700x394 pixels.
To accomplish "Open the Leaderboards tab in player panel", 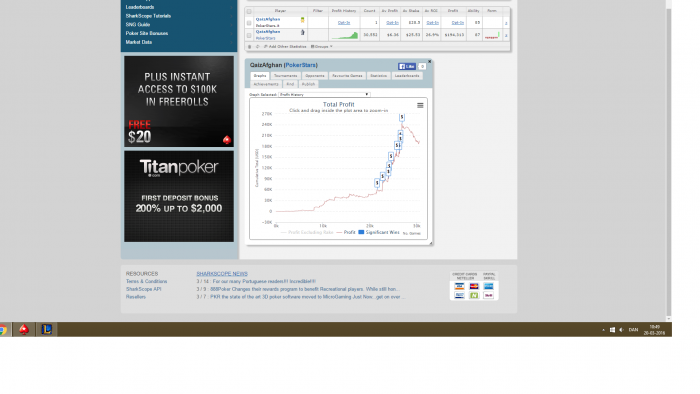I will (x=407, y=76).
